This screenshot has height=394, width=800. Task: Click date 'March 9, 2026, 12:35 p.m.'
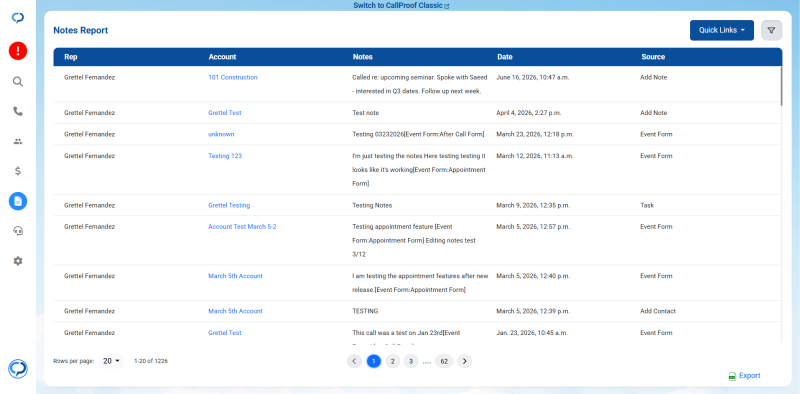click(533, 205)
